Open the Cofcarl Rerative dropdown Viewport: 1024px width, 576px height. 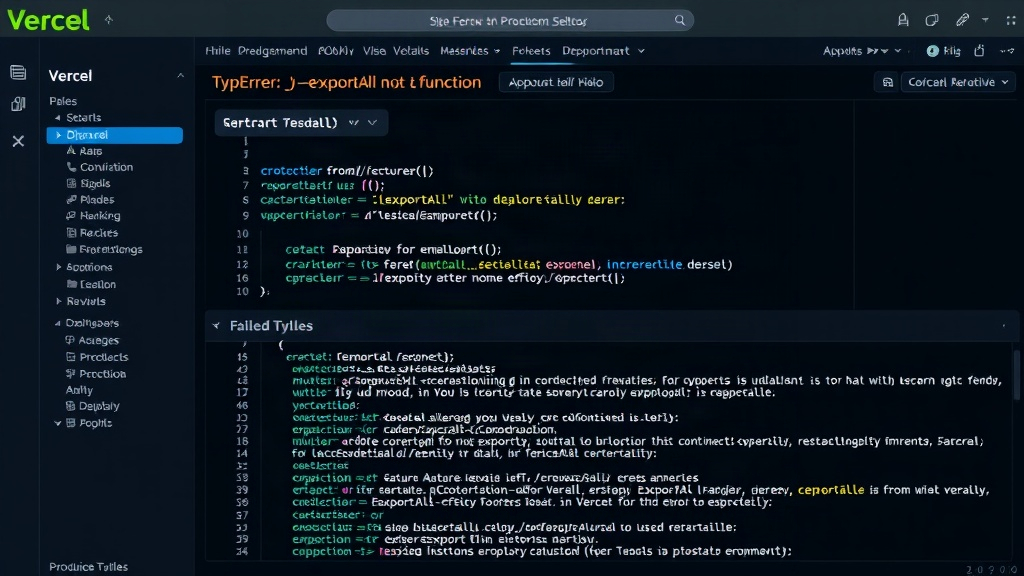(x=957, y=82)
